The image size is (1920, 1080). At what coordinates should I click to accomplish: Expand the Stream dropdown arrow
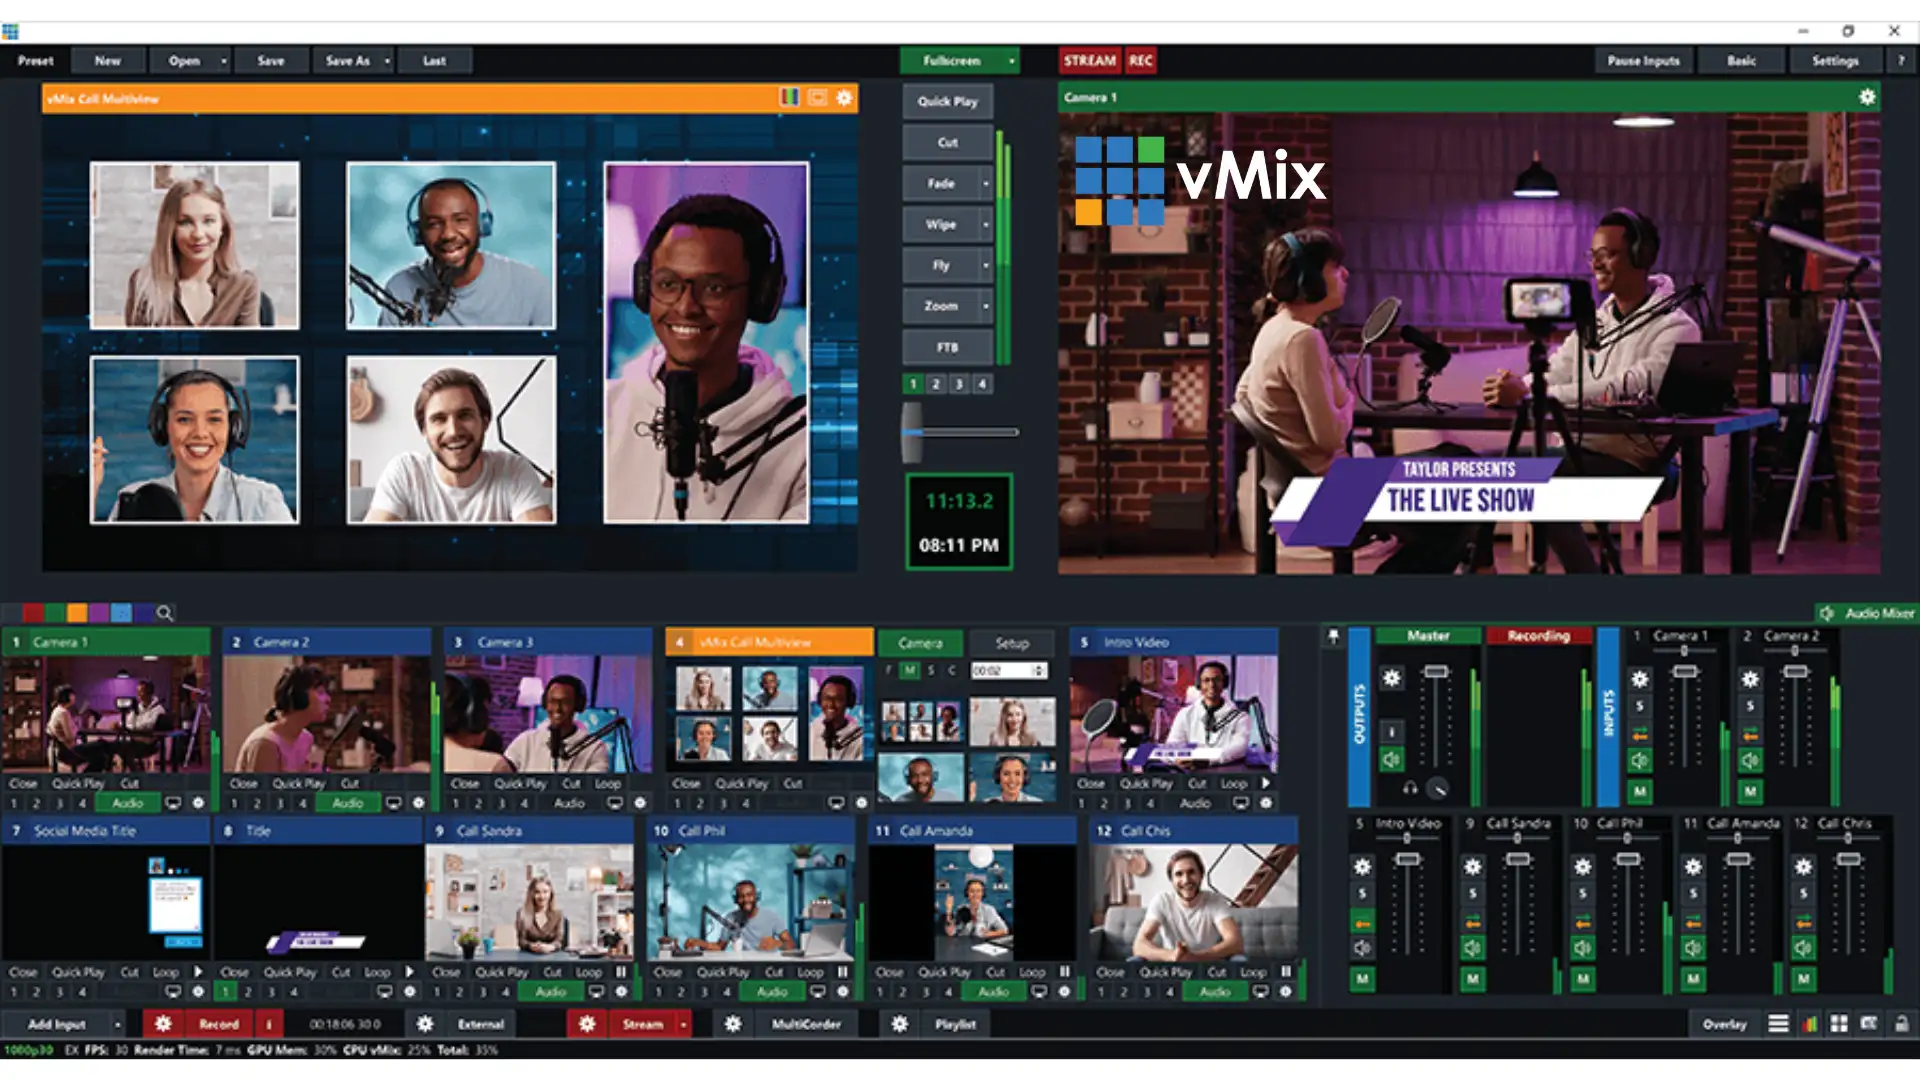pyautogui.click(x=683, y=1024)
